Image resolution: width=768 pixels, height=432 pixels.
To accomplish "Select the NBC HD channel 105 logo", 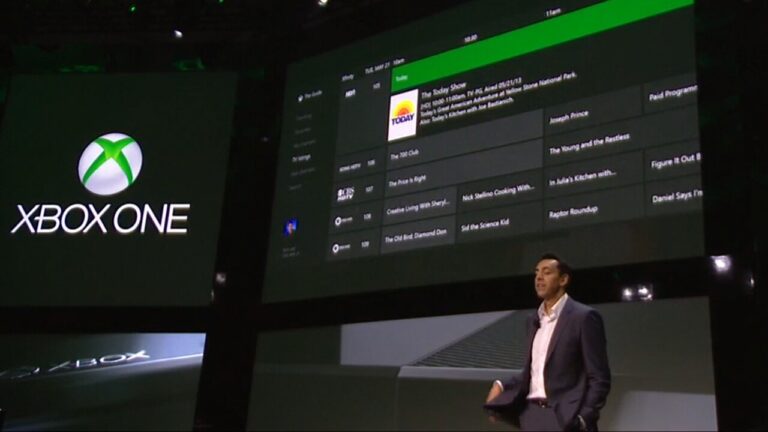I will tap(350, 93).
